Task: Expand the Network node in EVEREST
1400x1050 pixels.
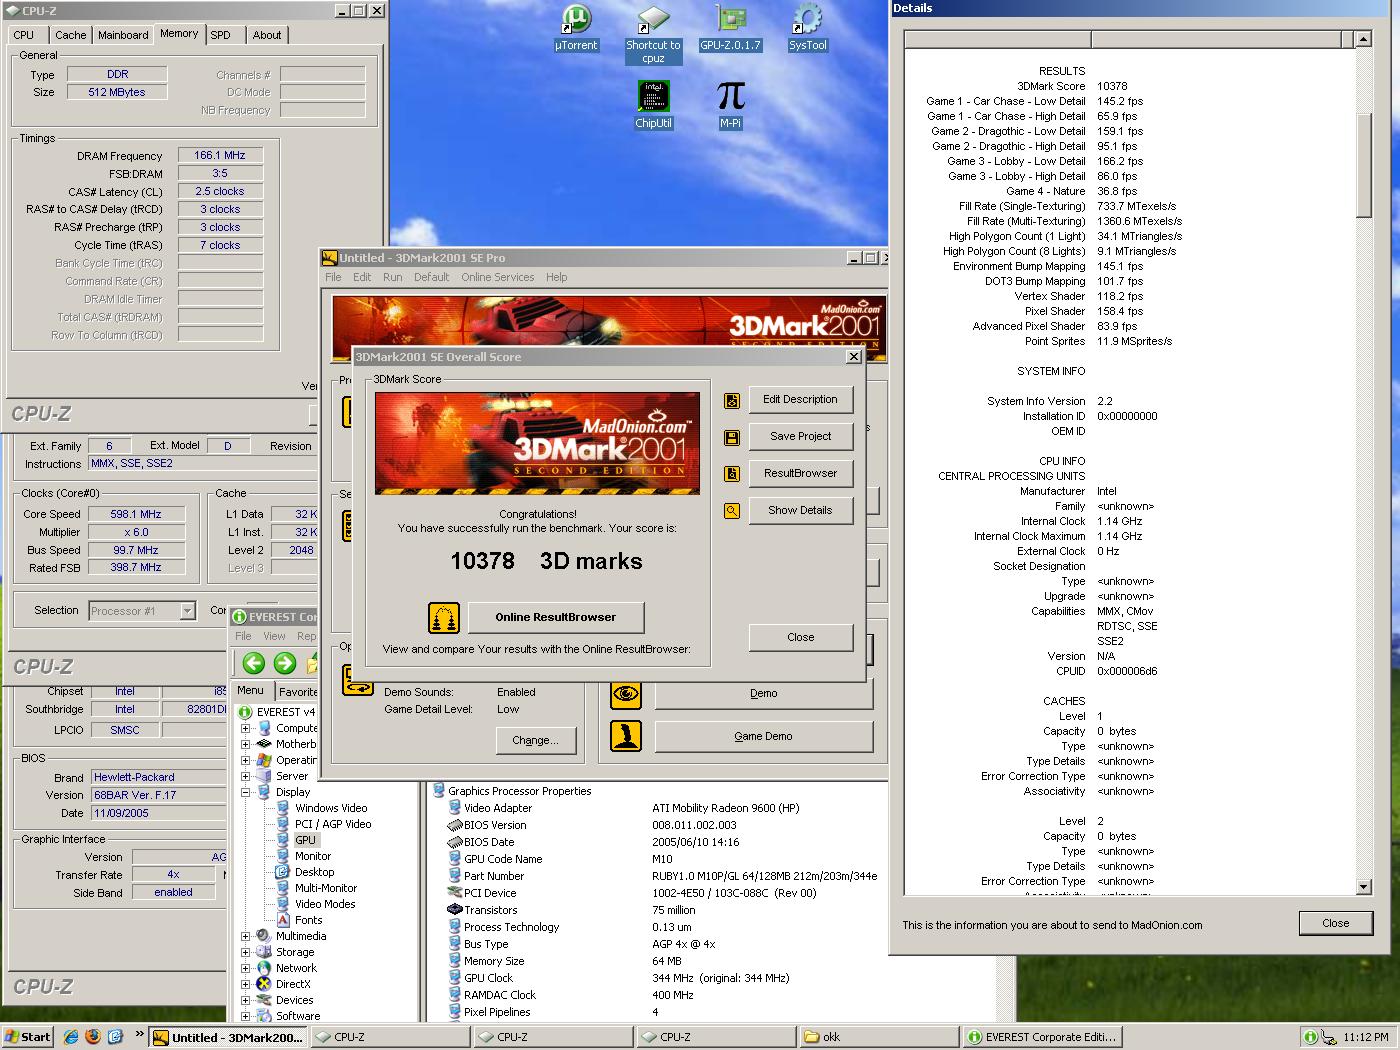Action: click(x=246, y=968)
